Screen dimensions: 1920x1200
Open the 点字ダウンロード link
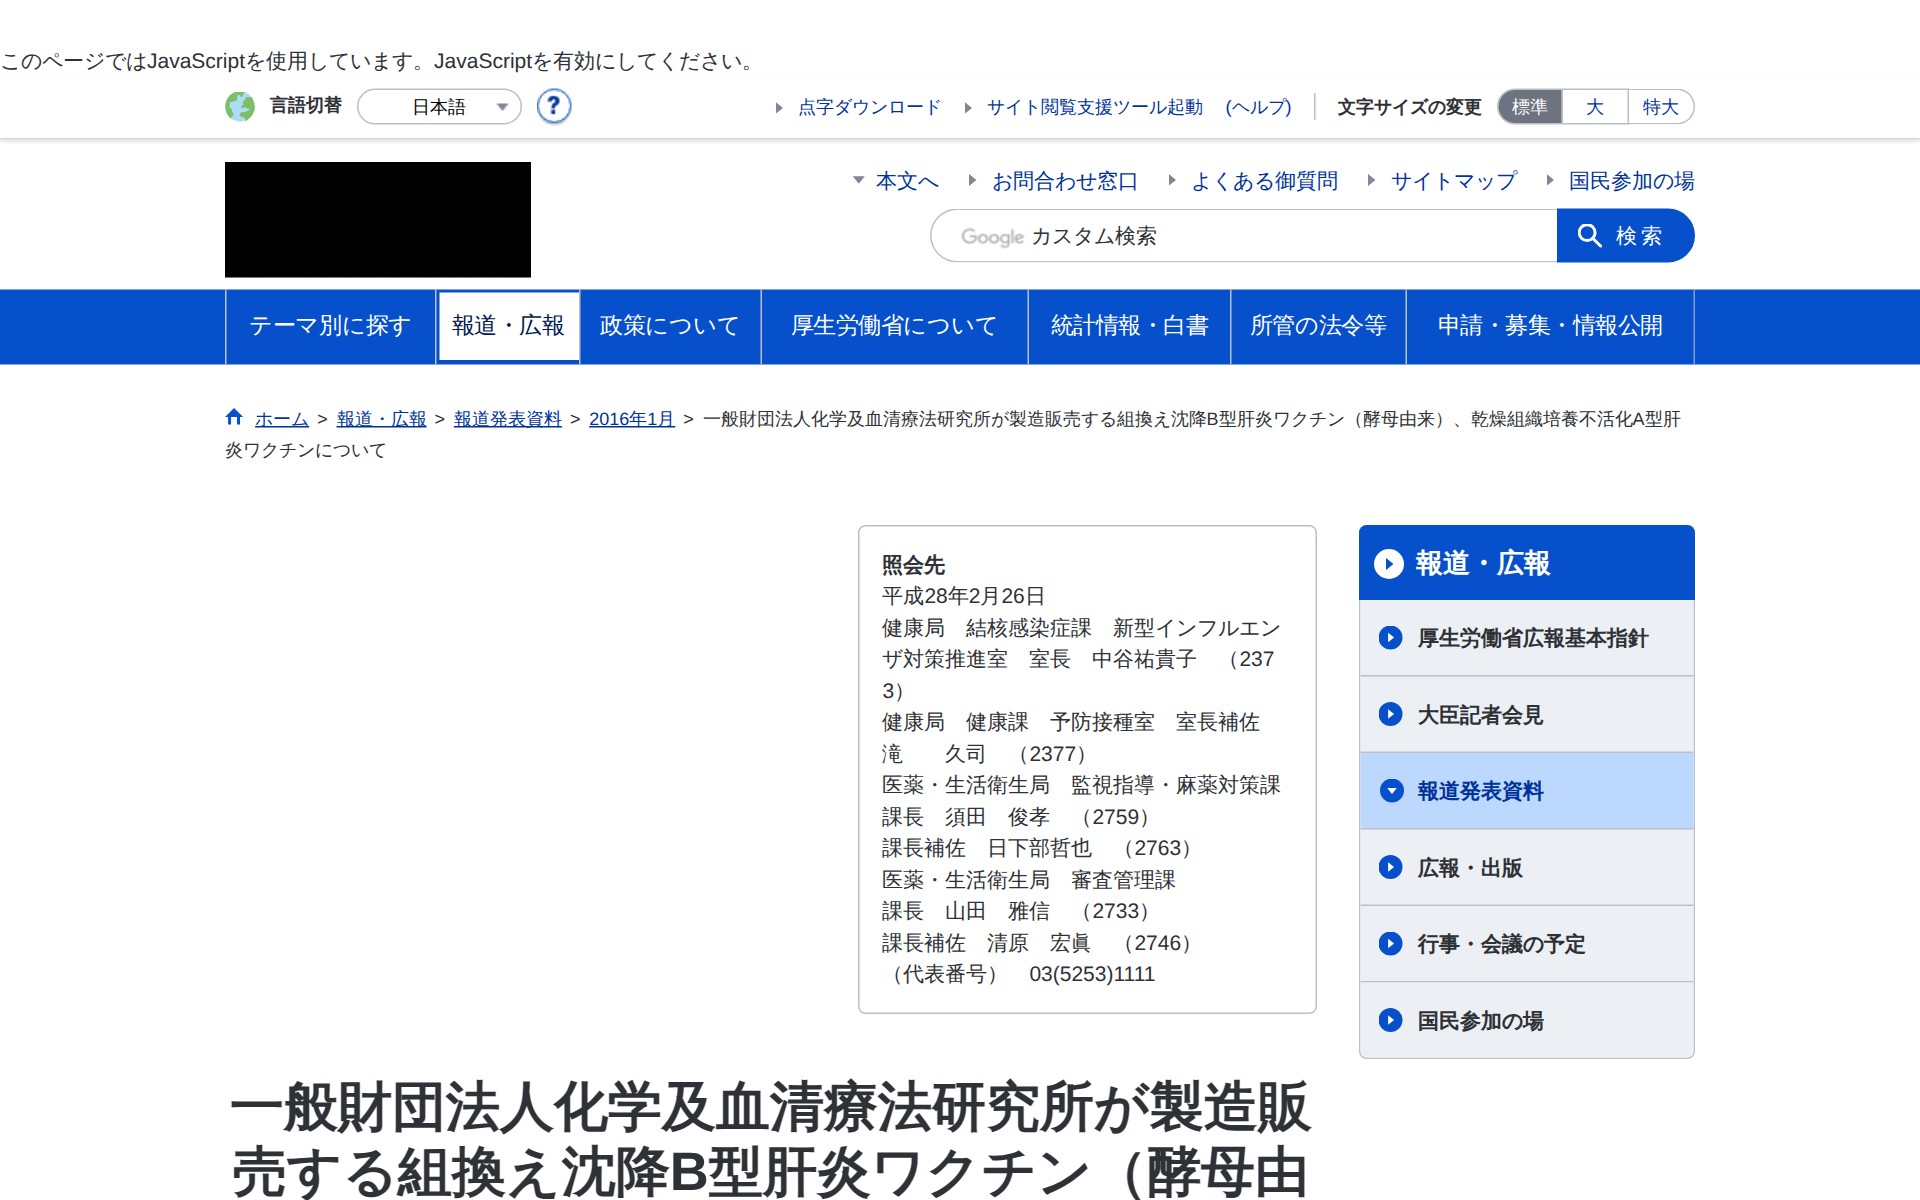pos(868,107)
